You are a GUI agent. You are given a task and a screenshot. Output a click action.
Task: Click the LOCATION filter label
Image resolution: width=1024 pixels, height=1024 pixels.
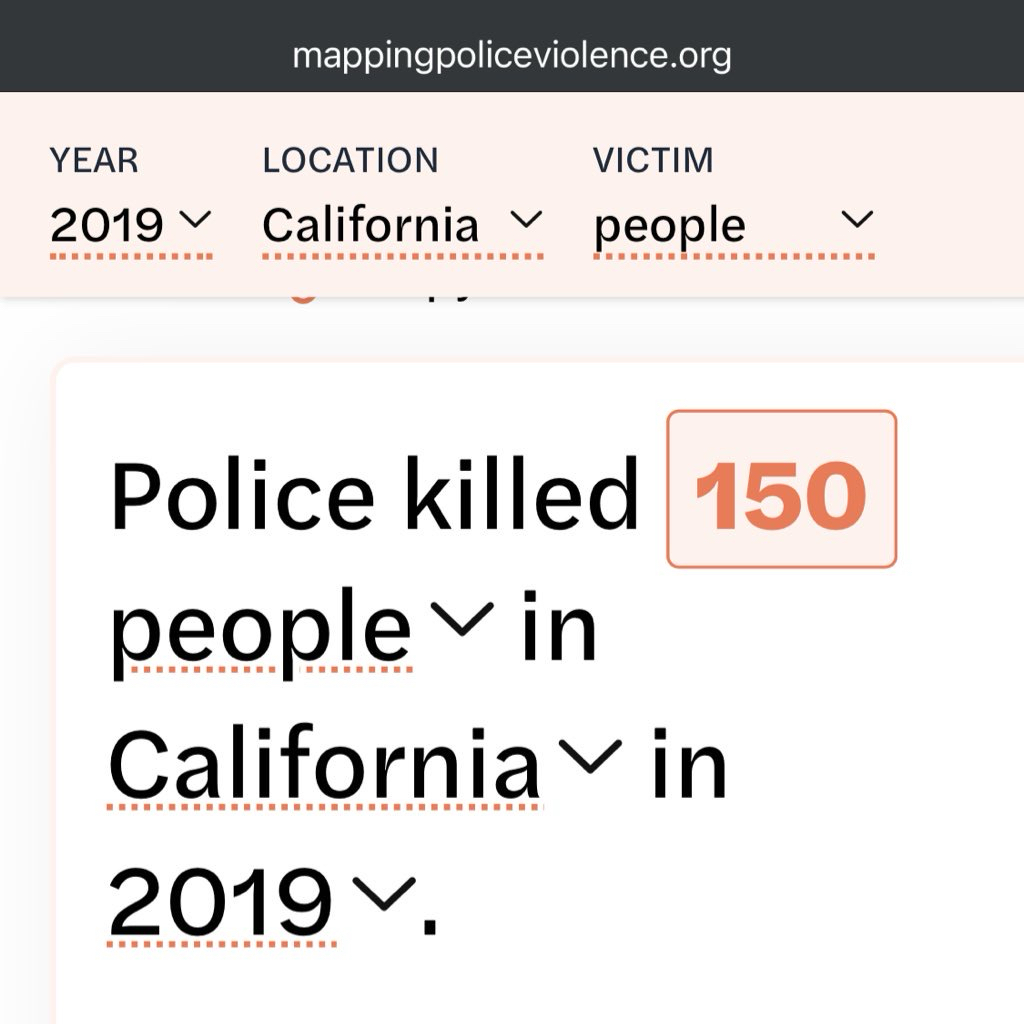(x=350, y=160)
